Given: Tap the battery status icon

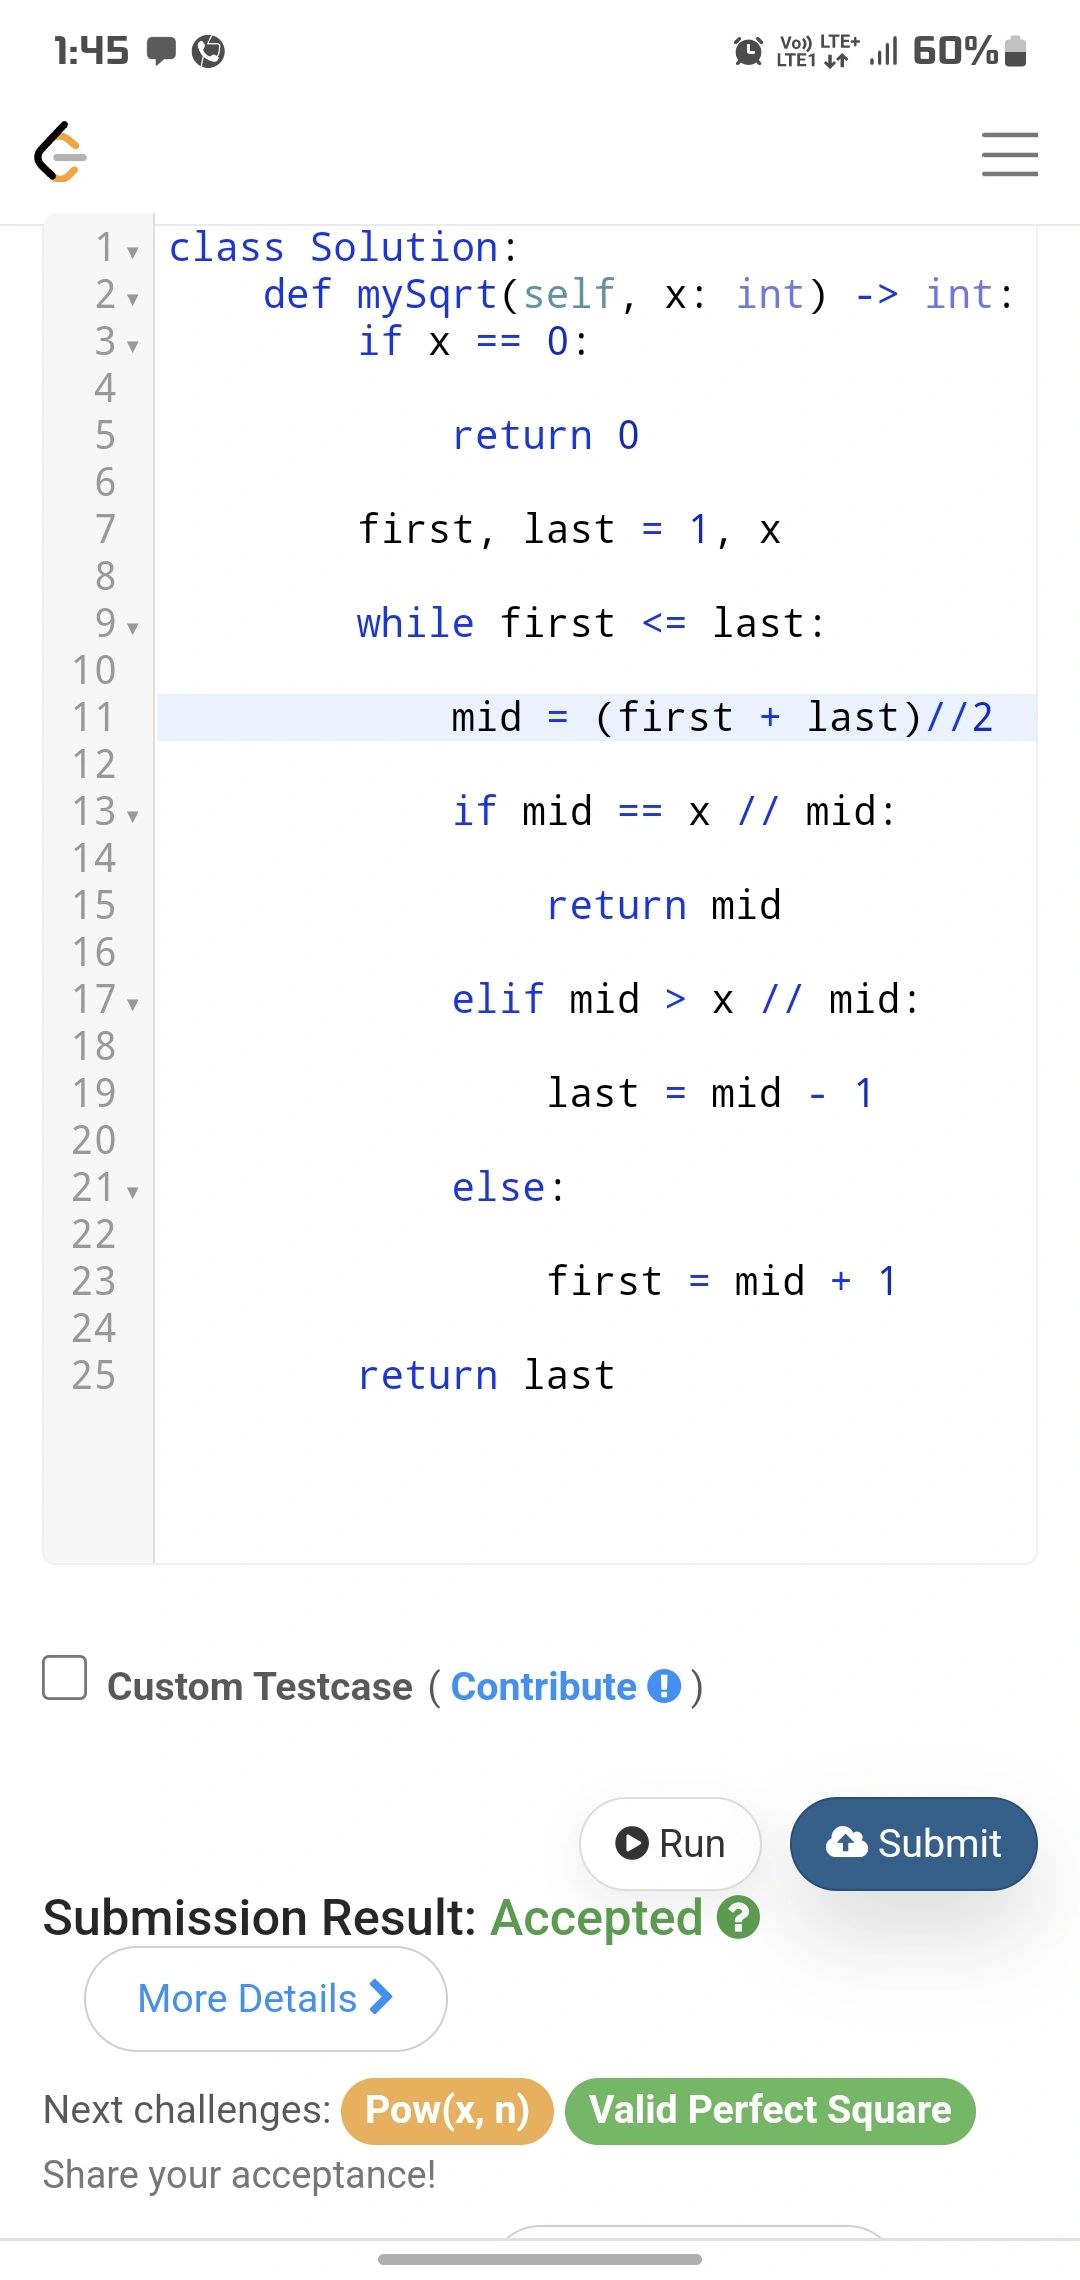Looking at the screenshot, I should pyautogui.click(x=1015, y=50).
